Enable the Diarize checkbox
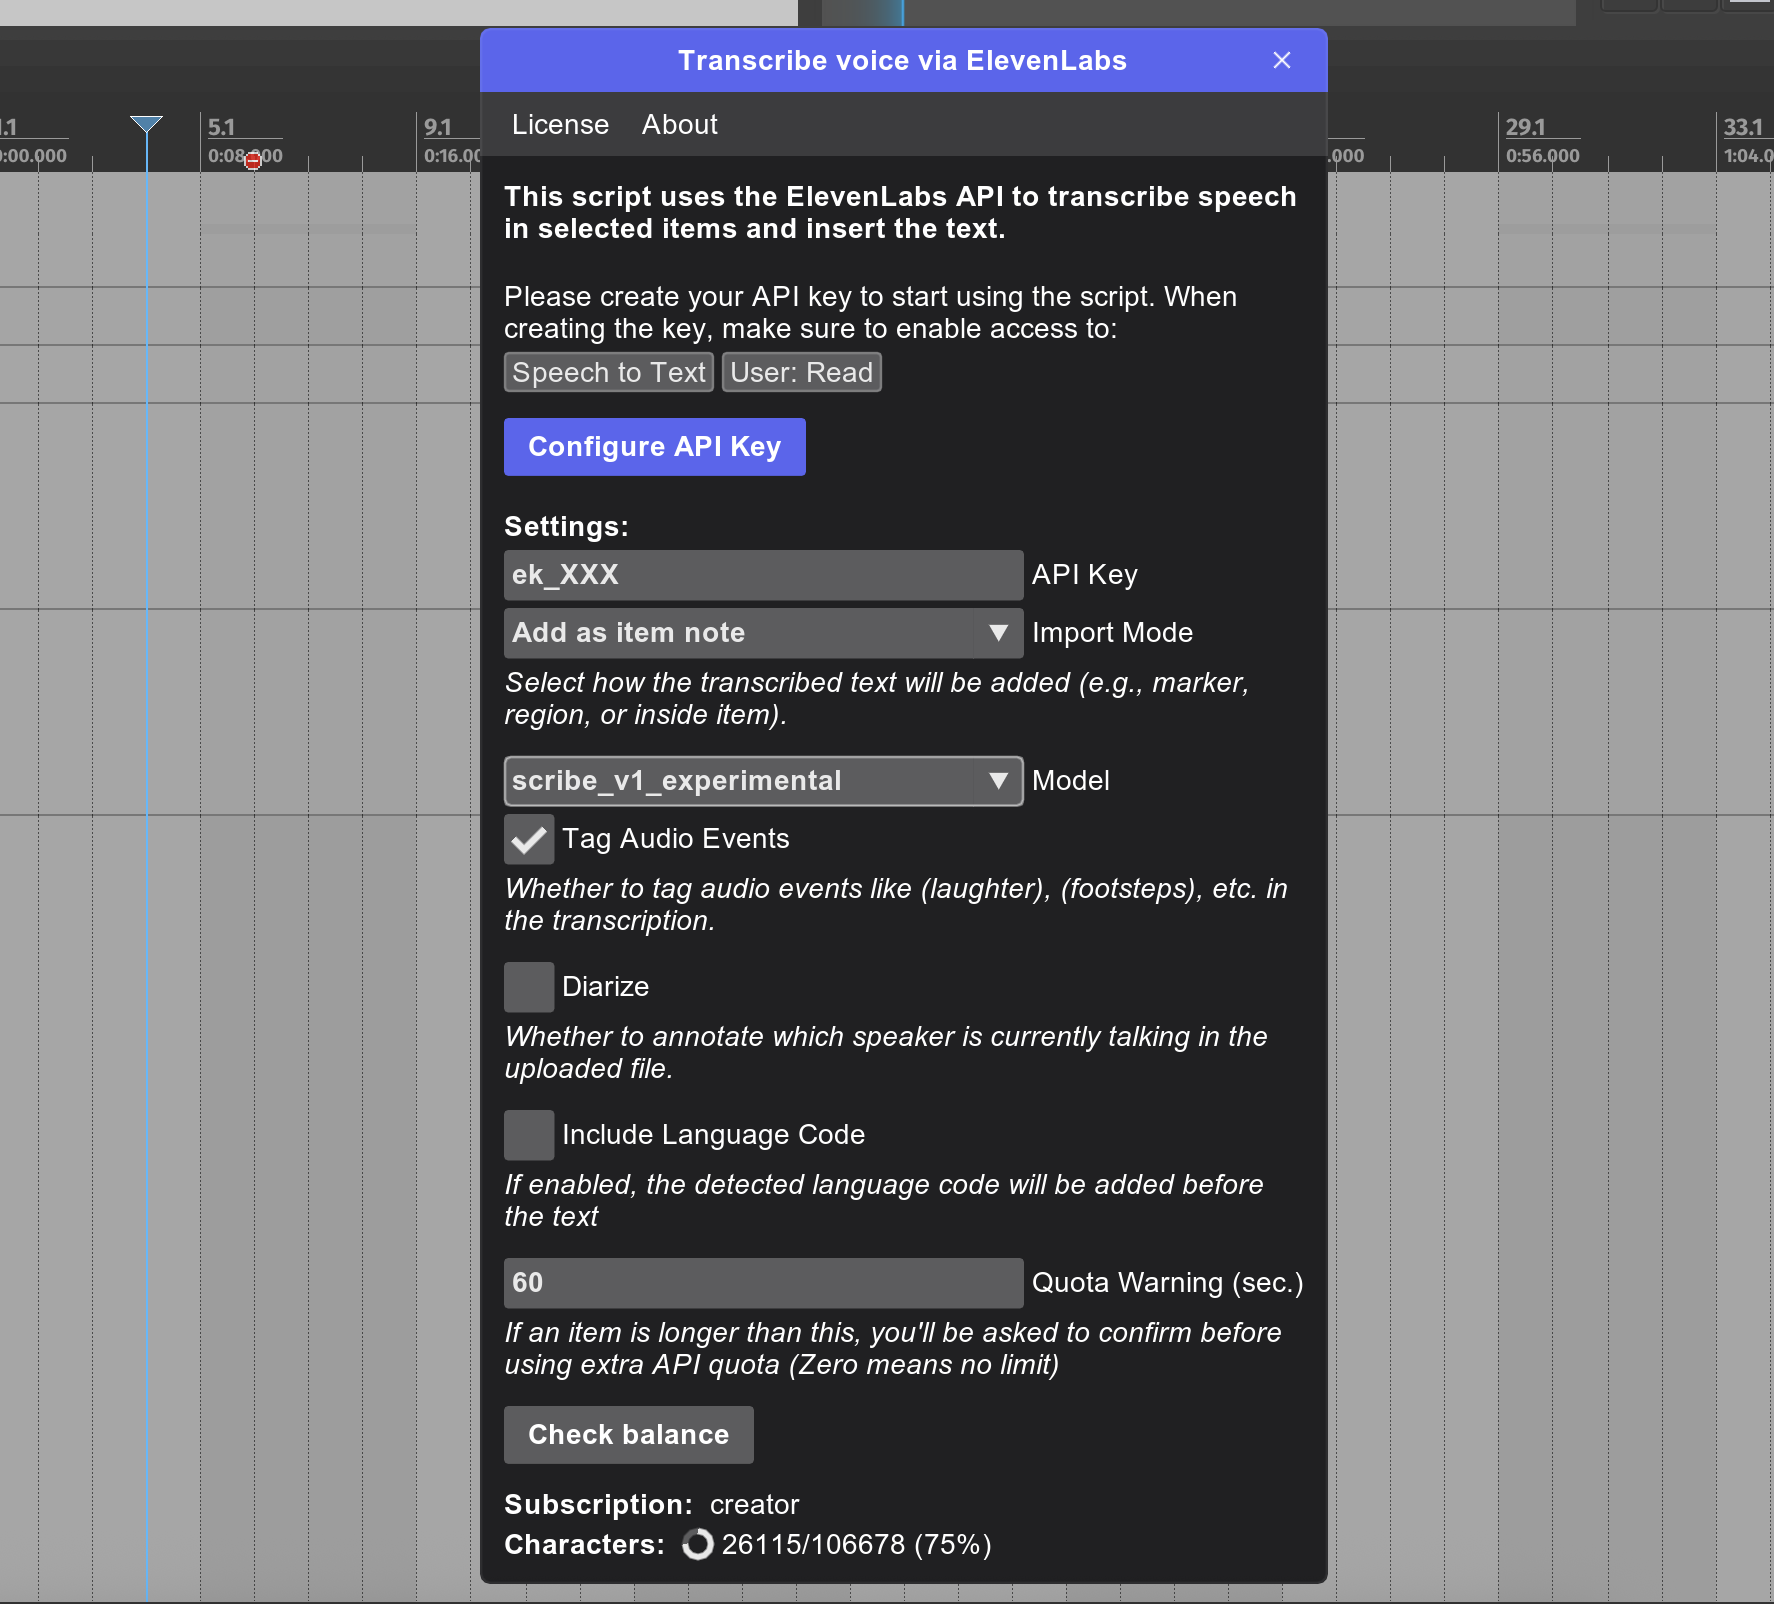 click(x=529, y=987)
